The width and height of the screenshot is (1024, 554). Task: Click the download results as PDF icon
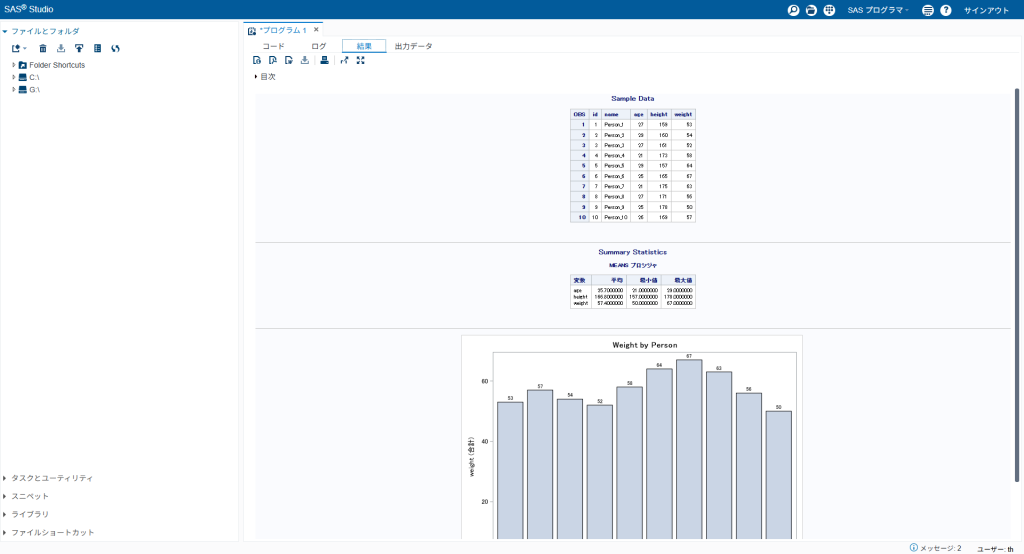click(272, 60)
